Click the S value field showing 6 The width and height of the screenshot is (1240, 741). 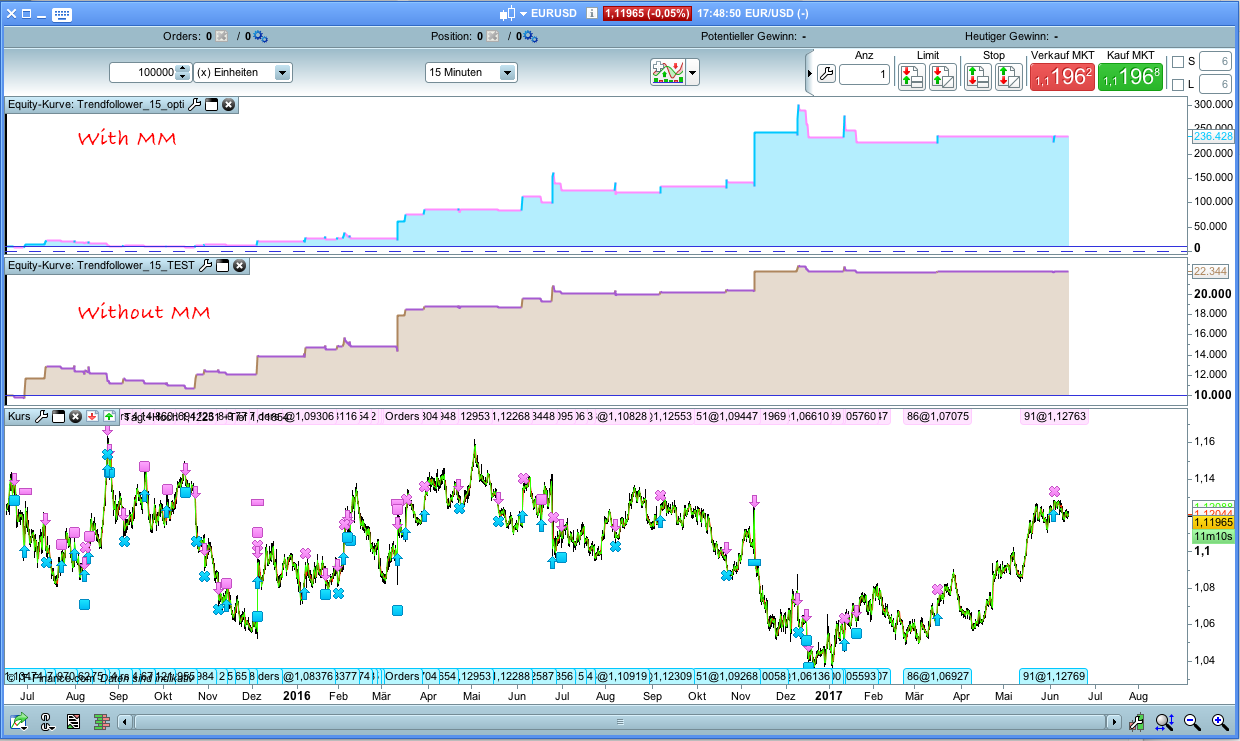click(x=1215, y=61)
